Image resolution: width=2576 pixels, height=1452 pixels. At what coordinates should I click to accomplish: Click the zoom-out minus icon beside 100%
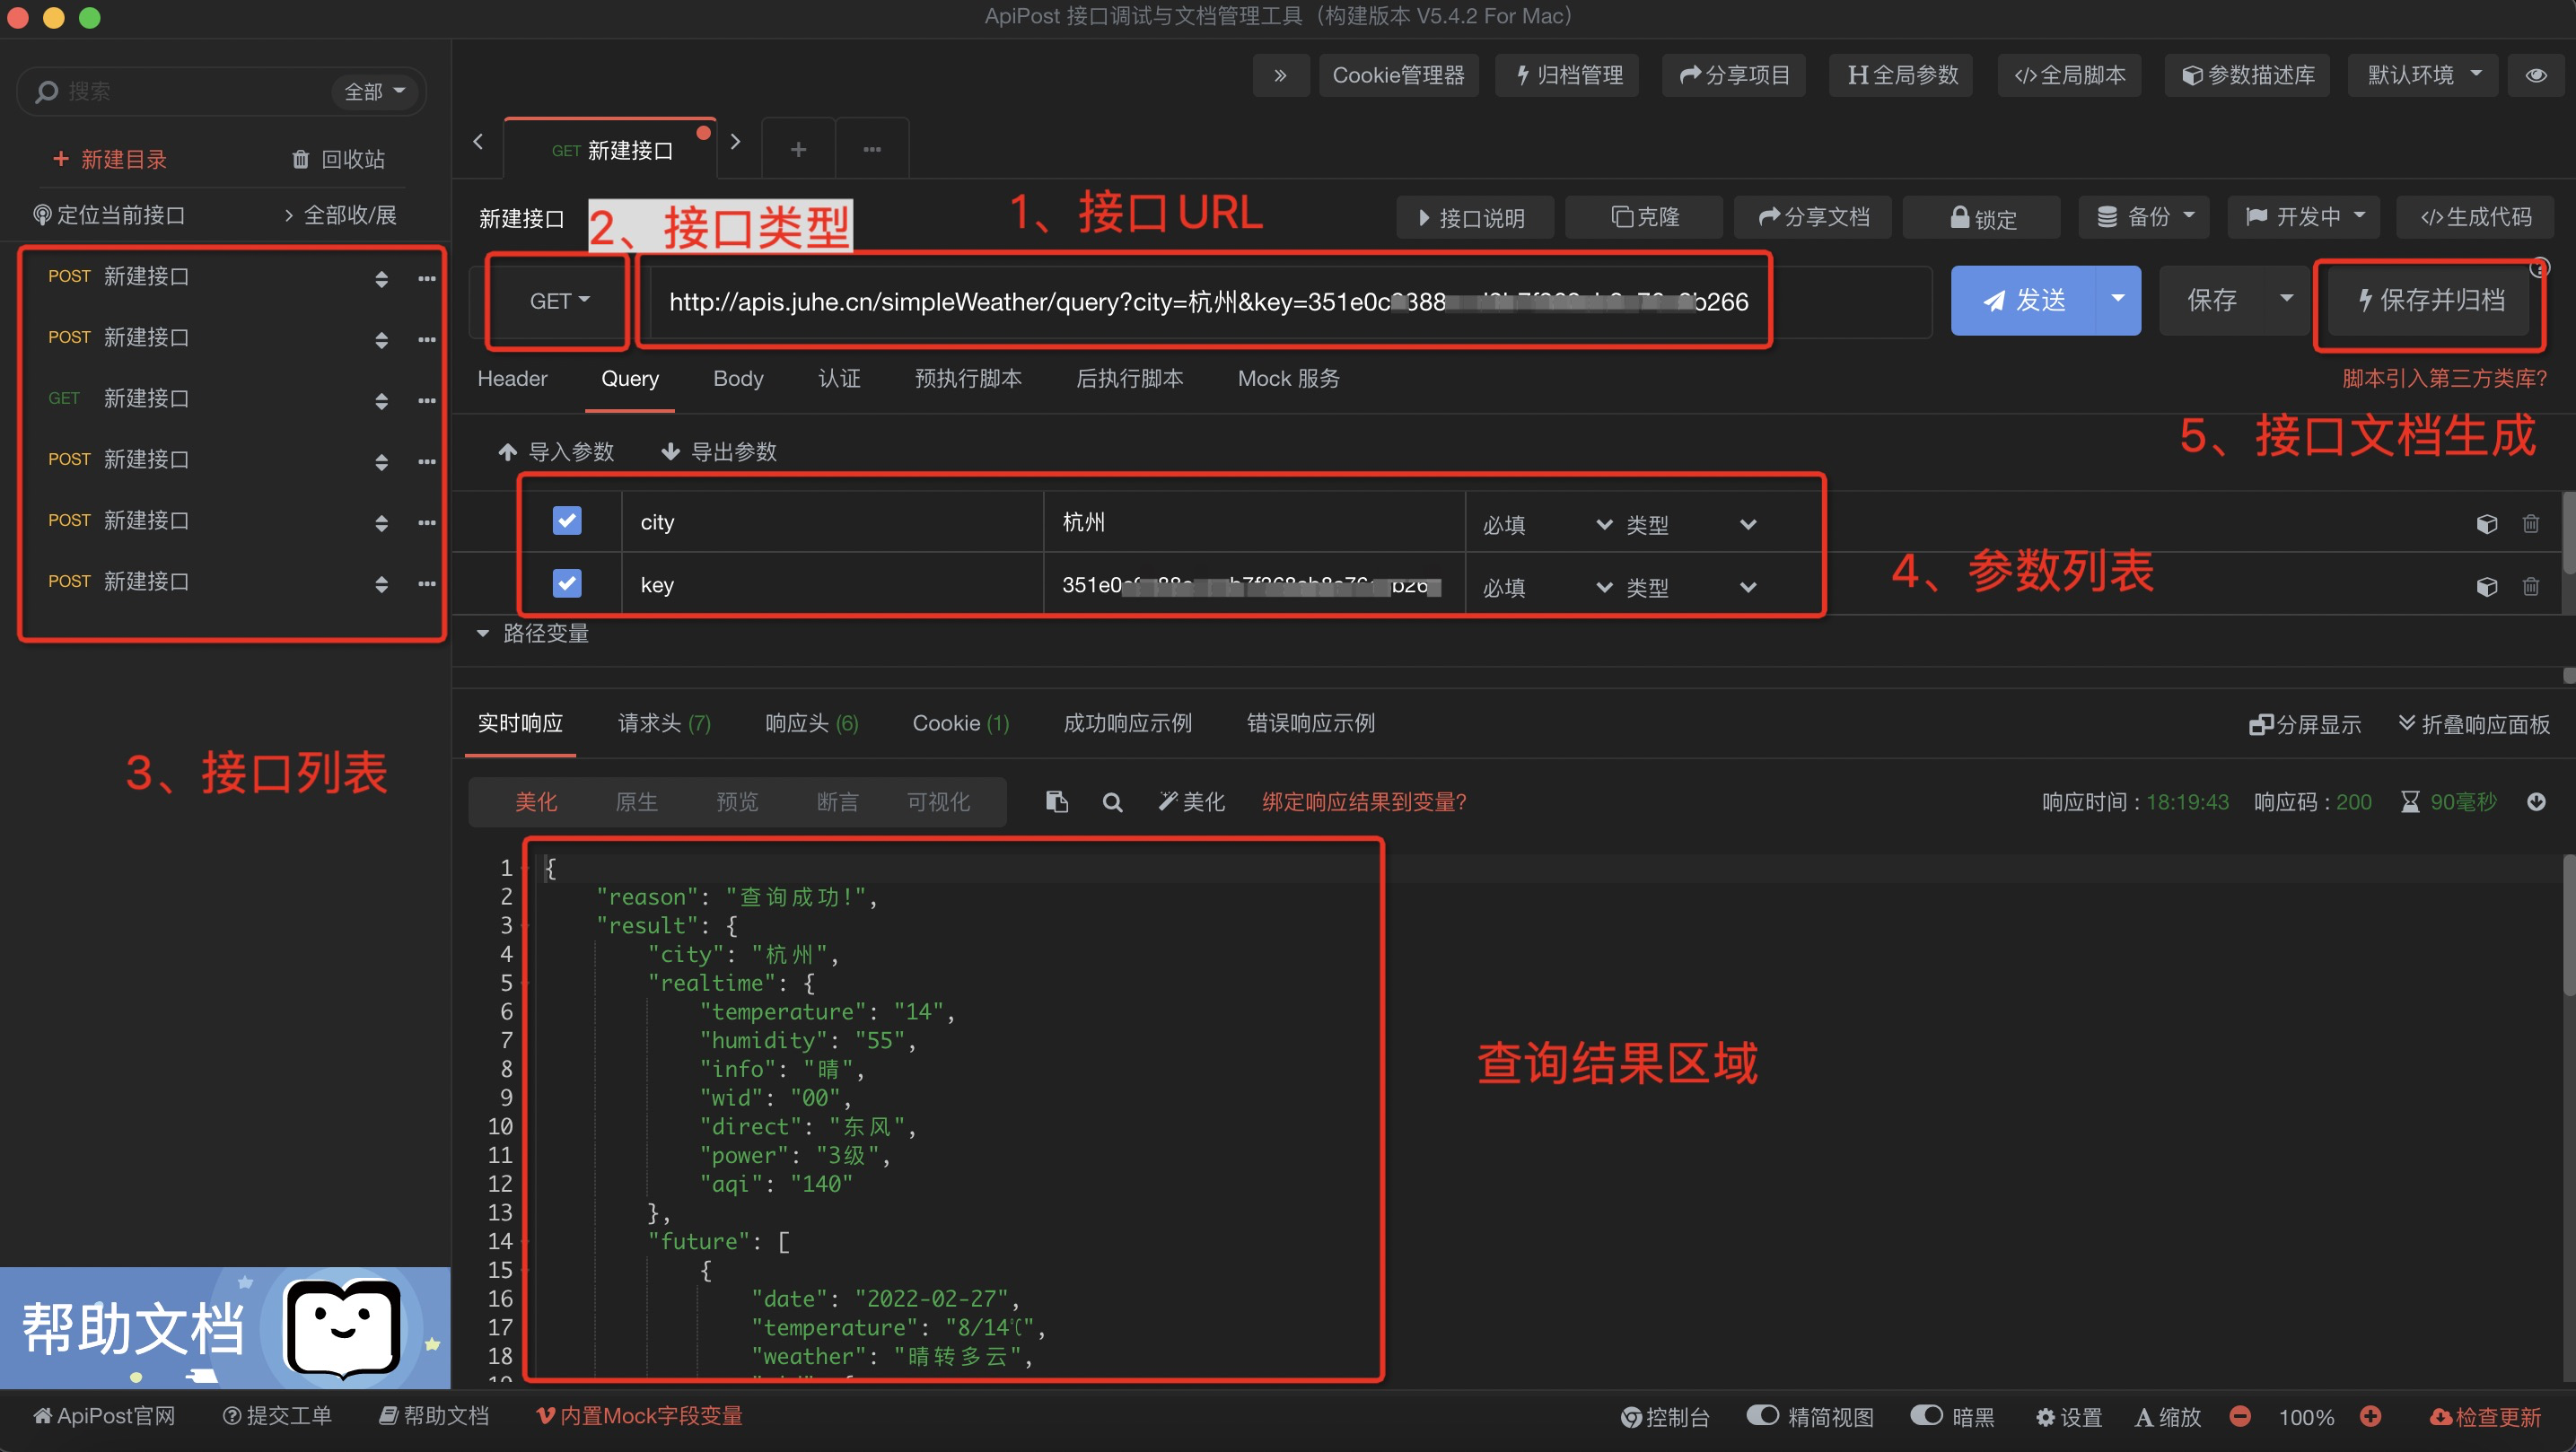[2240, 1416]
